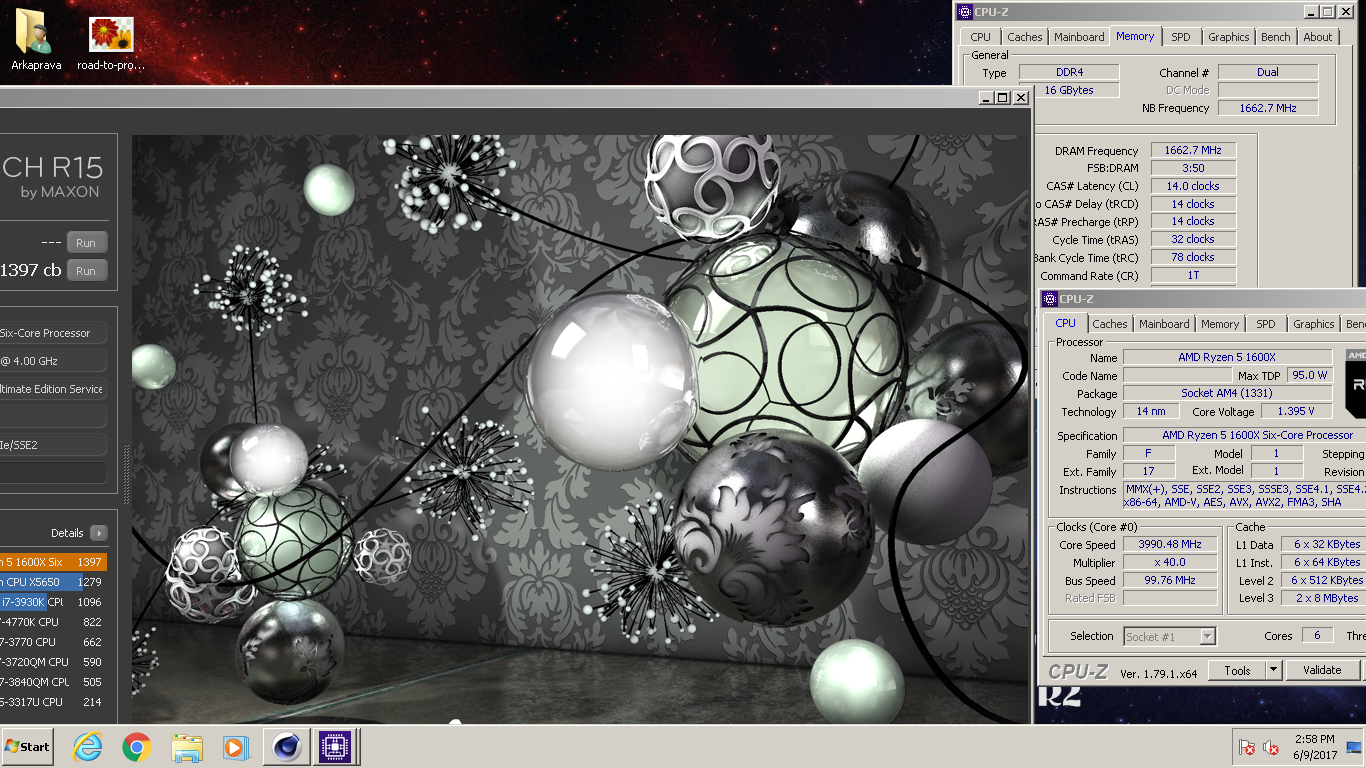This screenshot has height=768, width=1366.
Task: Open the Action Center flag in system tray
Action: tap(1247, 747)
